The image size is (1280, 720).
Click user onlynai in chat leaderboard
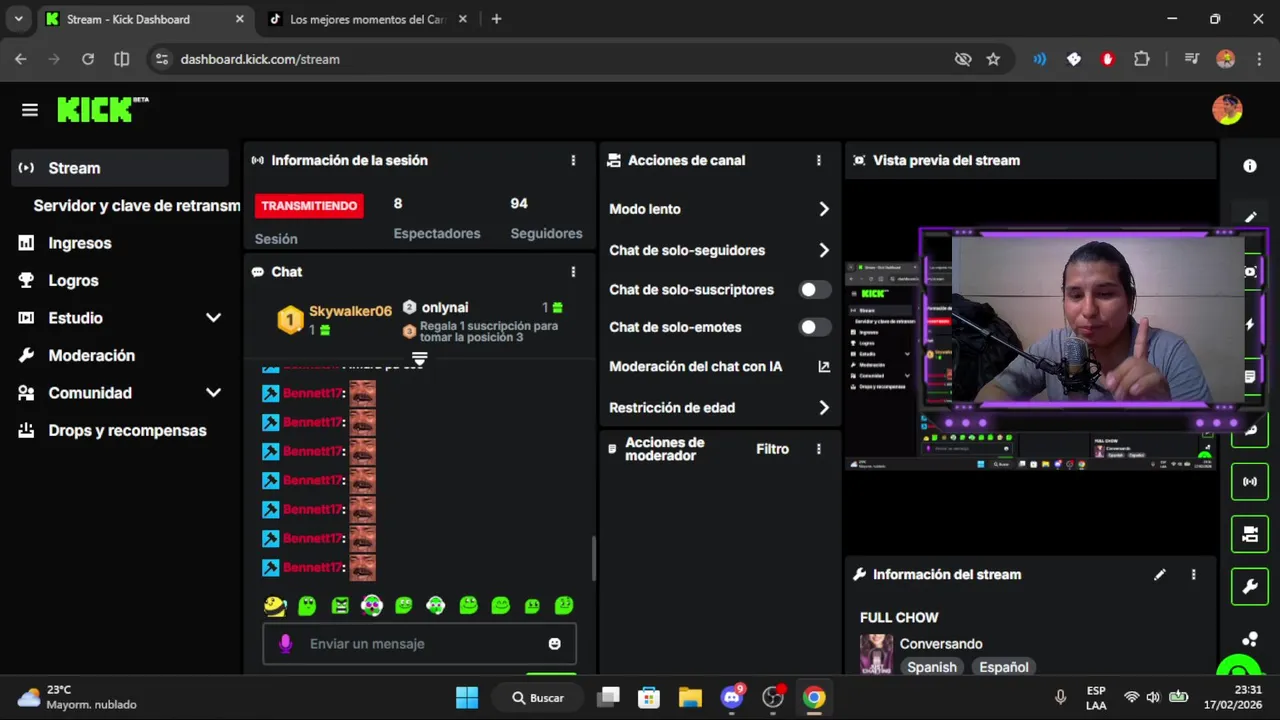[445, 308]
